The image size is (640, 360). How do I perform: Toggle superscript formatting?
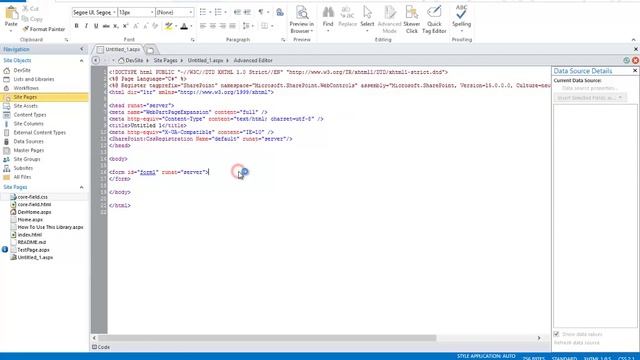tap(126, 26)
